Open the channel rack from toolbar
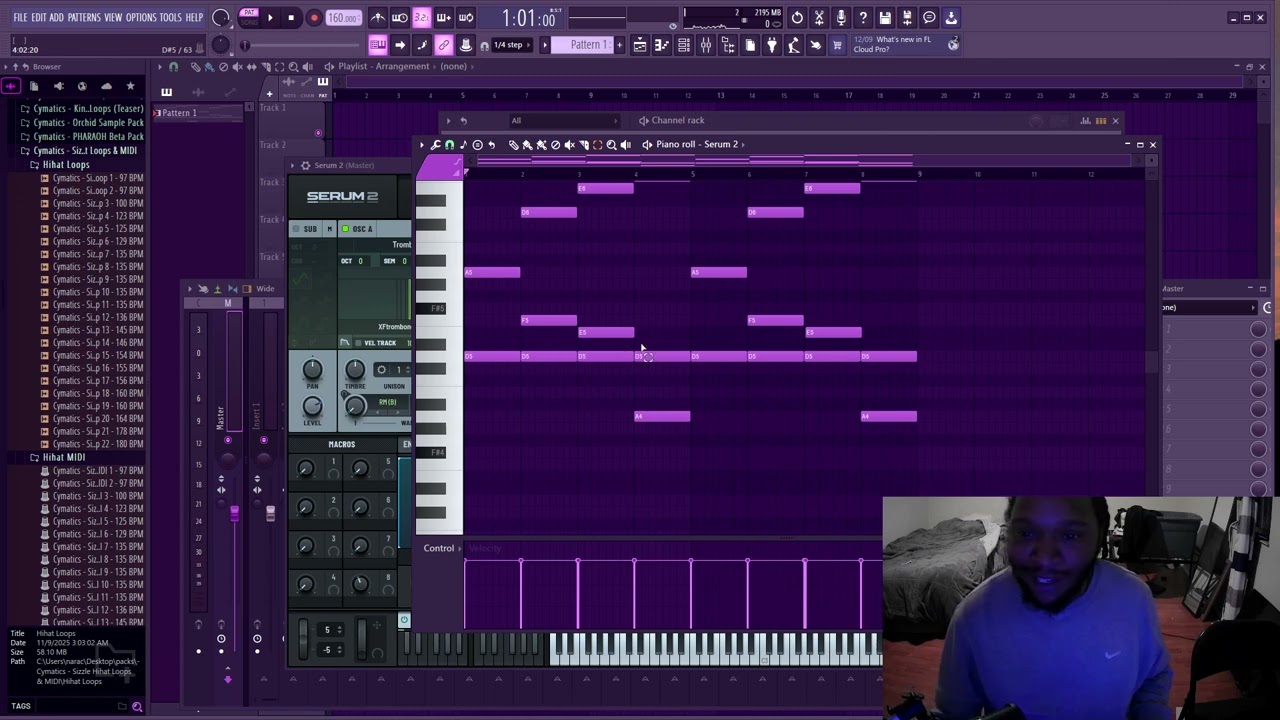The image size is (1280, 720). point(684,45)
